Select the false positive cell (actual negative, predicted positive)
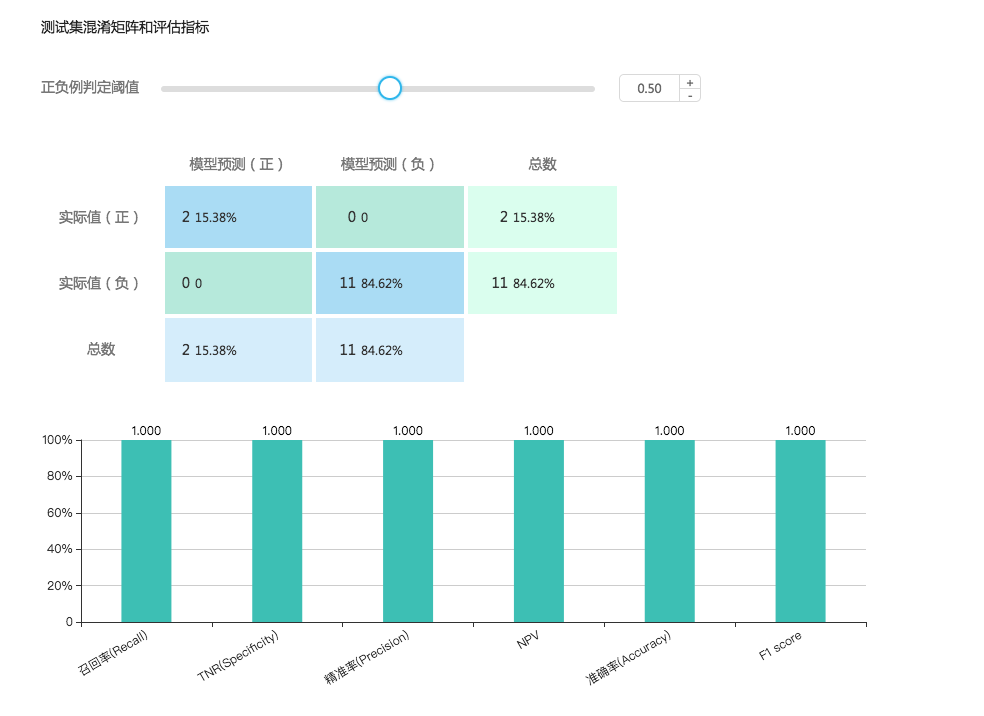The height and width of the screenshot is (716, 984). [x=238, y=283]
